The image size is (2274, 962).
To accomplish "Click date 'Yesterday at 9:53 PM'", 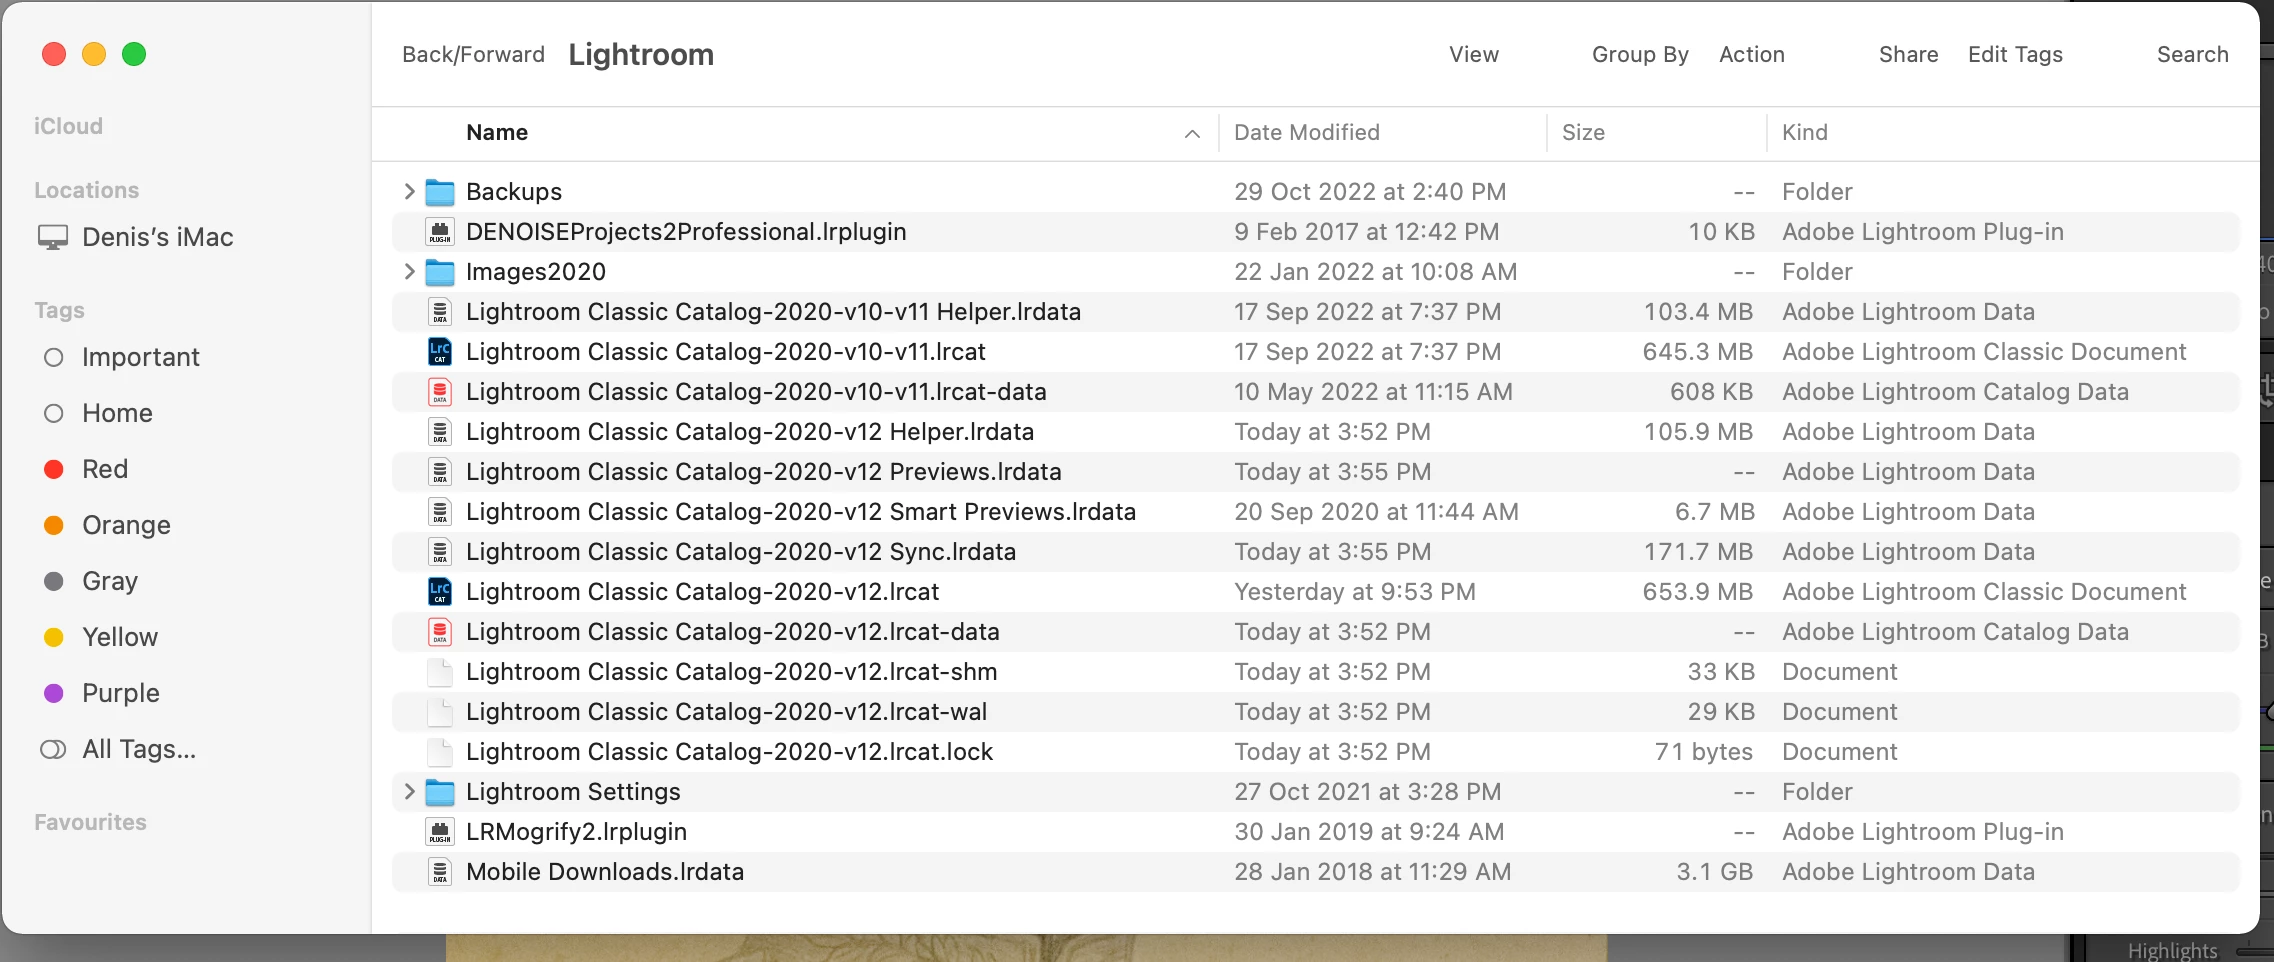I will 1354,592.
